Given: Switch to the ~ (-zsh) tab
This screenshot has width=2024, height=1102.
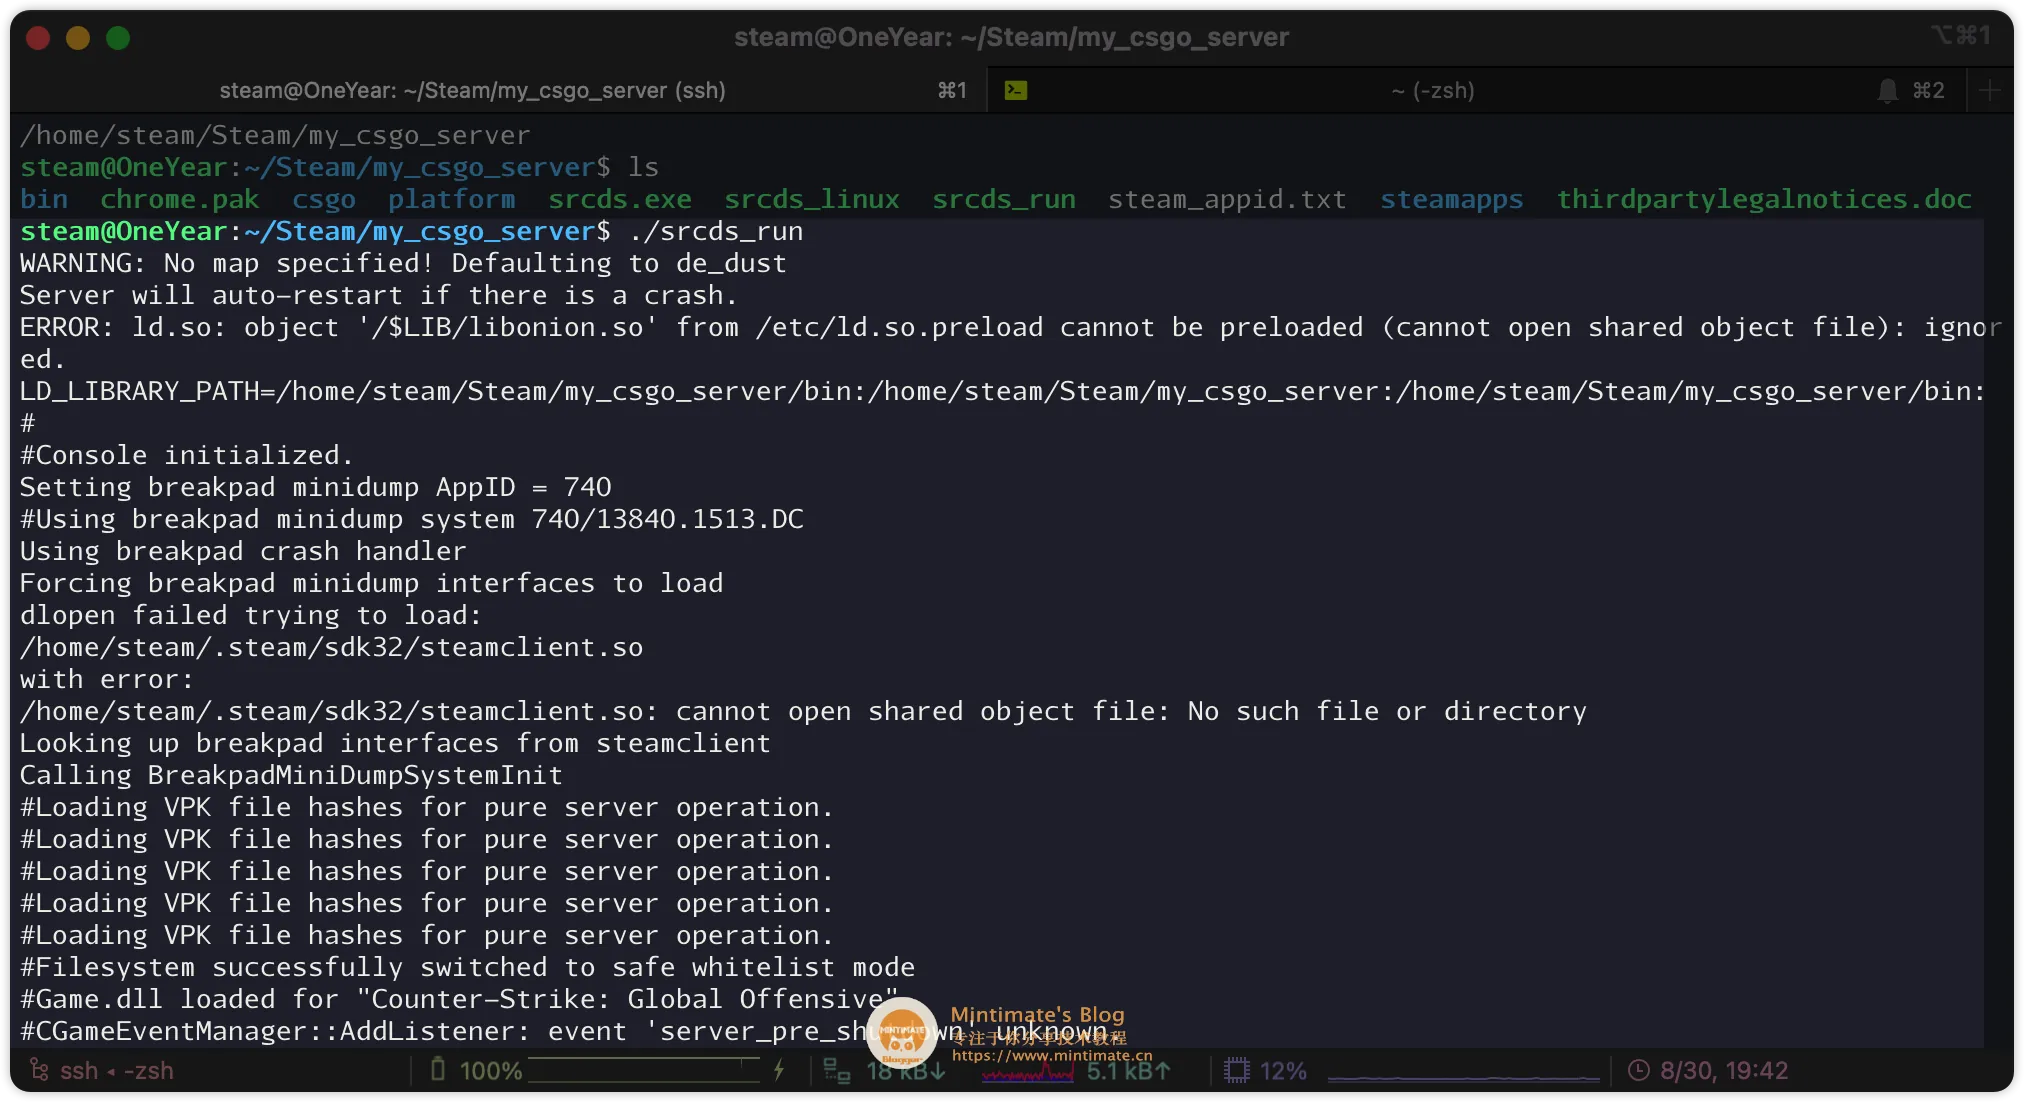Looking at the screenshot, I should [x=1432, y=90].
